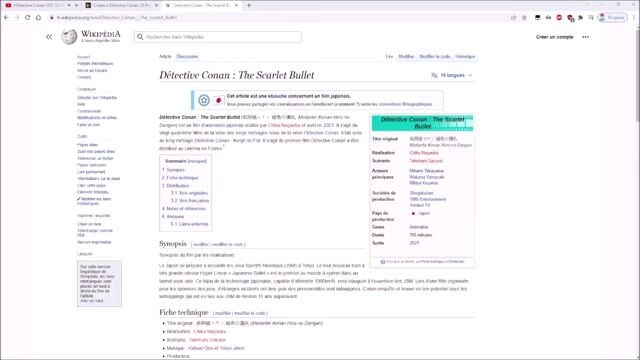Open the browser profile avatar icon
This screenshot has height=360, width=640.
pyautogui.click(x=602, y=18)
